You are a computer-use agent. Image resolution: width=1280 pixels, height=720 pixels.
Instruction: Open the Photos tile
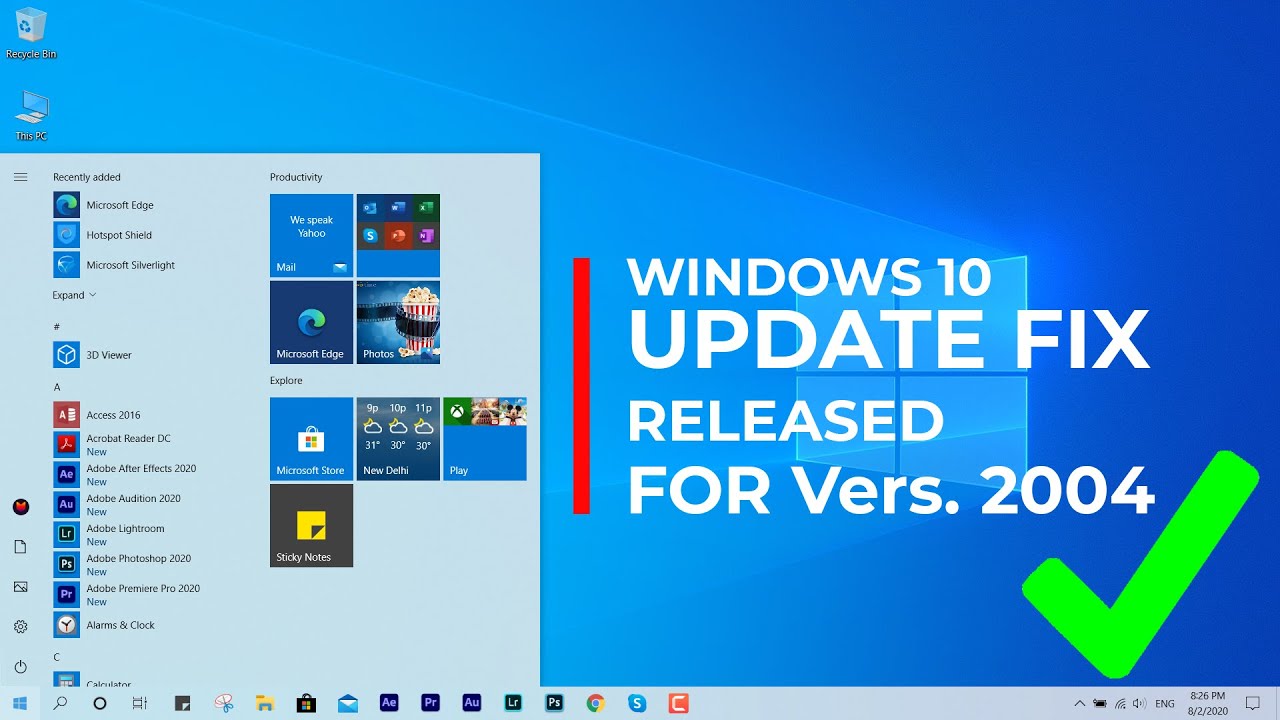coord(398,322)
